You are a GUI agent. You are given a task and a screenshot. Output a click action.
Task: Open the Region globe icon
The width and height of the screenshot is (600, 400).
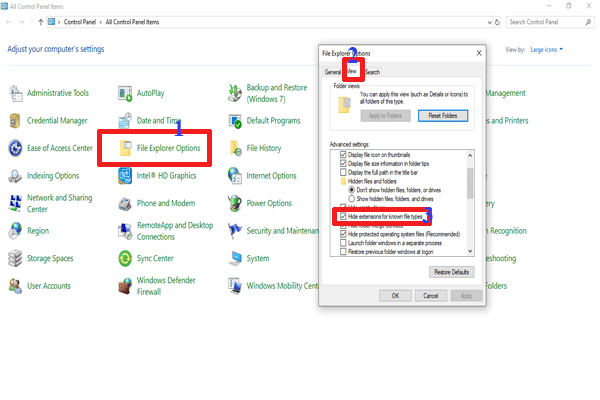tap(15, 231)
